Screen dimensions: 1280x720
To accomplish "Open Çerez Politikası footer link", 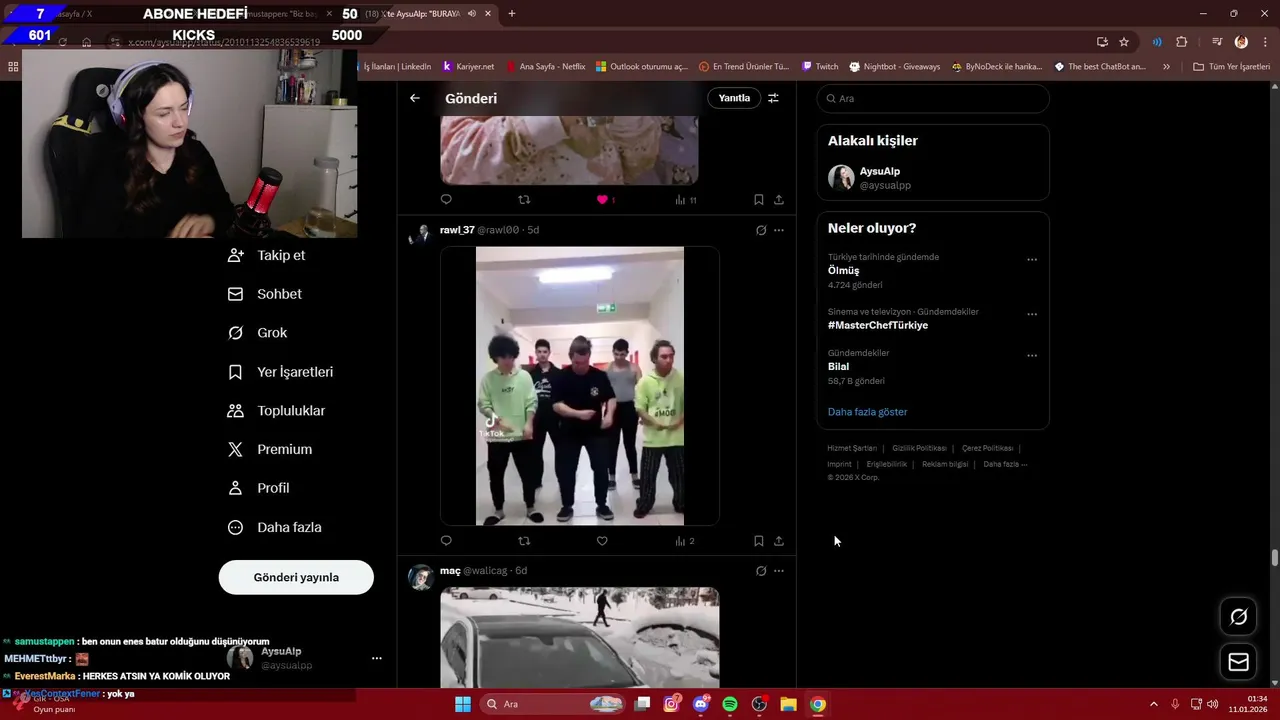I will pos(987,448).
